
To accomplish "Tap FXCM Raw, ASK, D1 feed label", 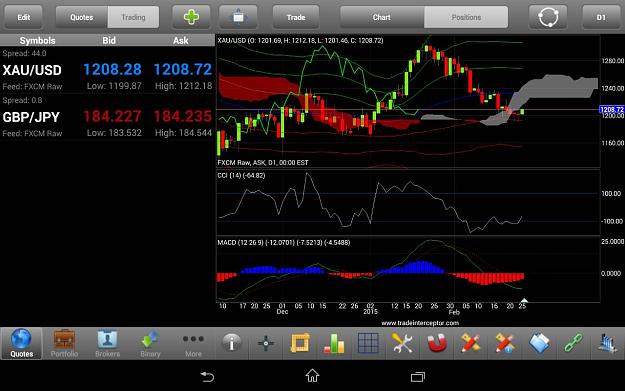I will click(x=263, y=163).
